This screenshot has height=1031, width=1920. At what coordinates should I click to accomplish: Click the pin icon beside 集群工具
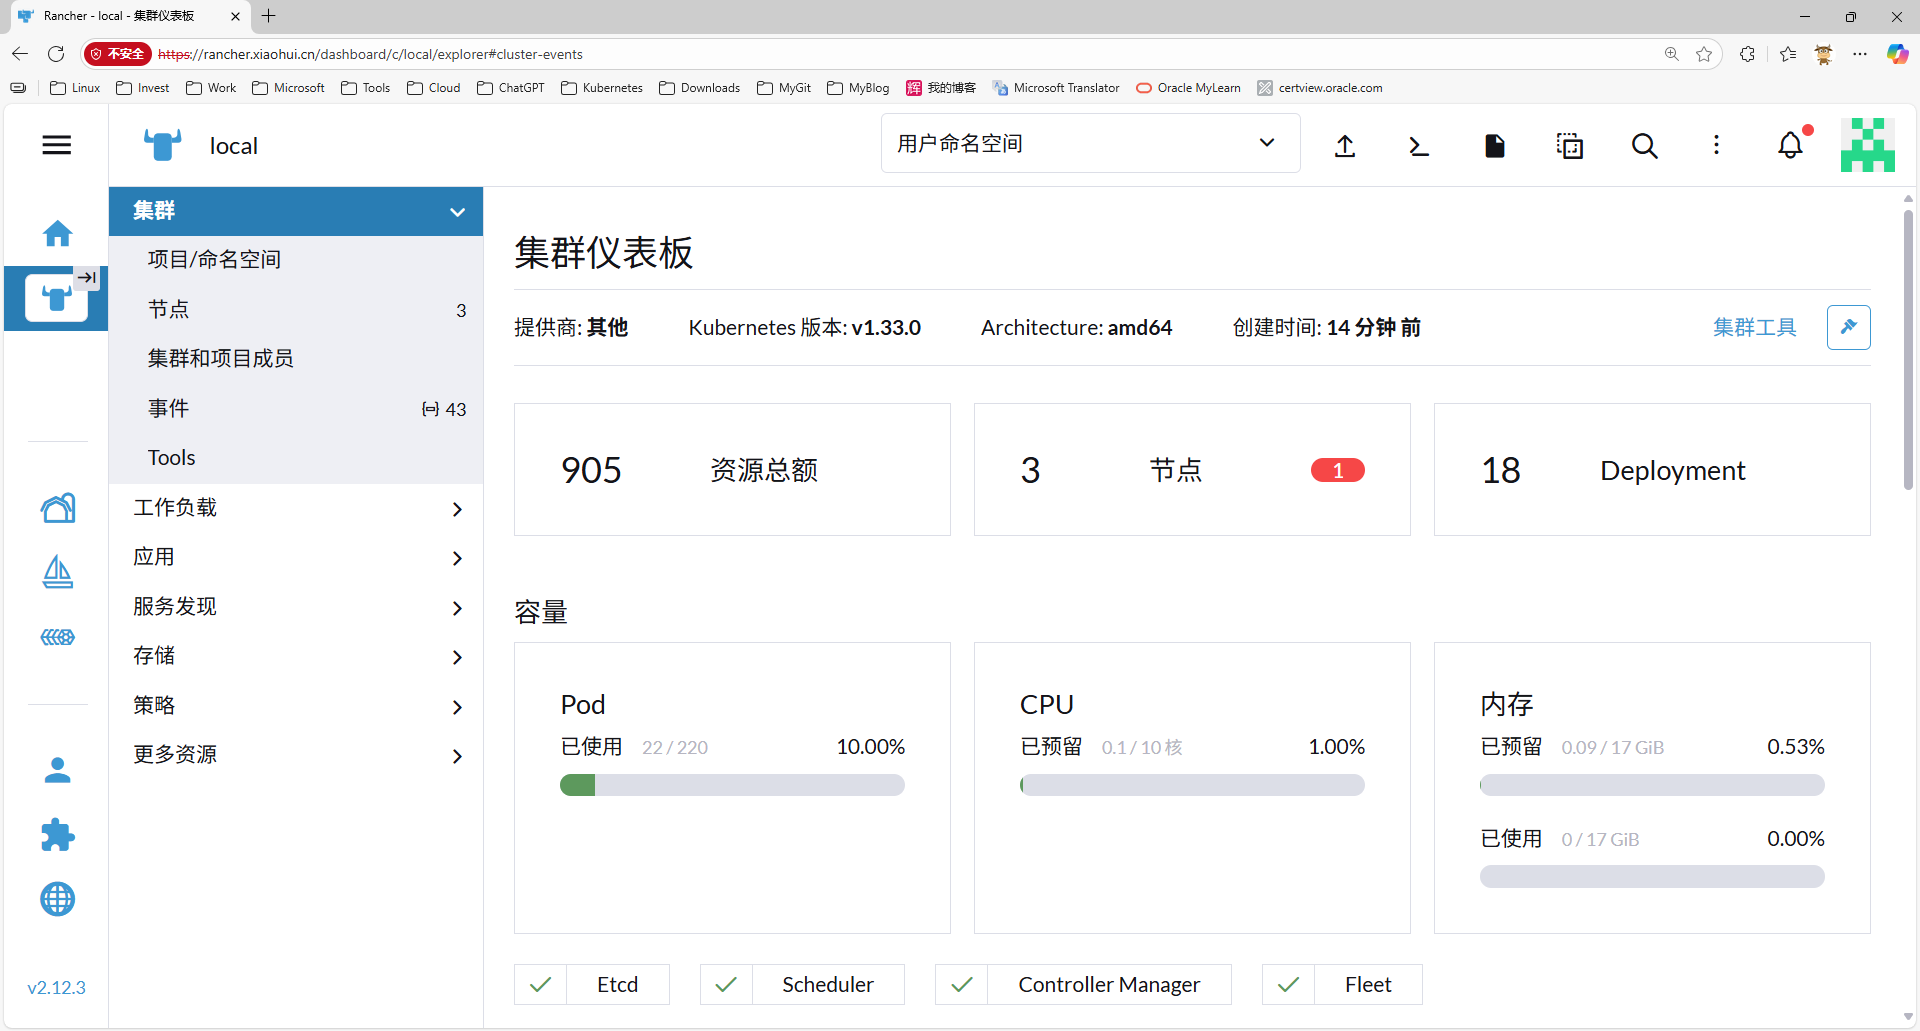(x=1848, y=327)
